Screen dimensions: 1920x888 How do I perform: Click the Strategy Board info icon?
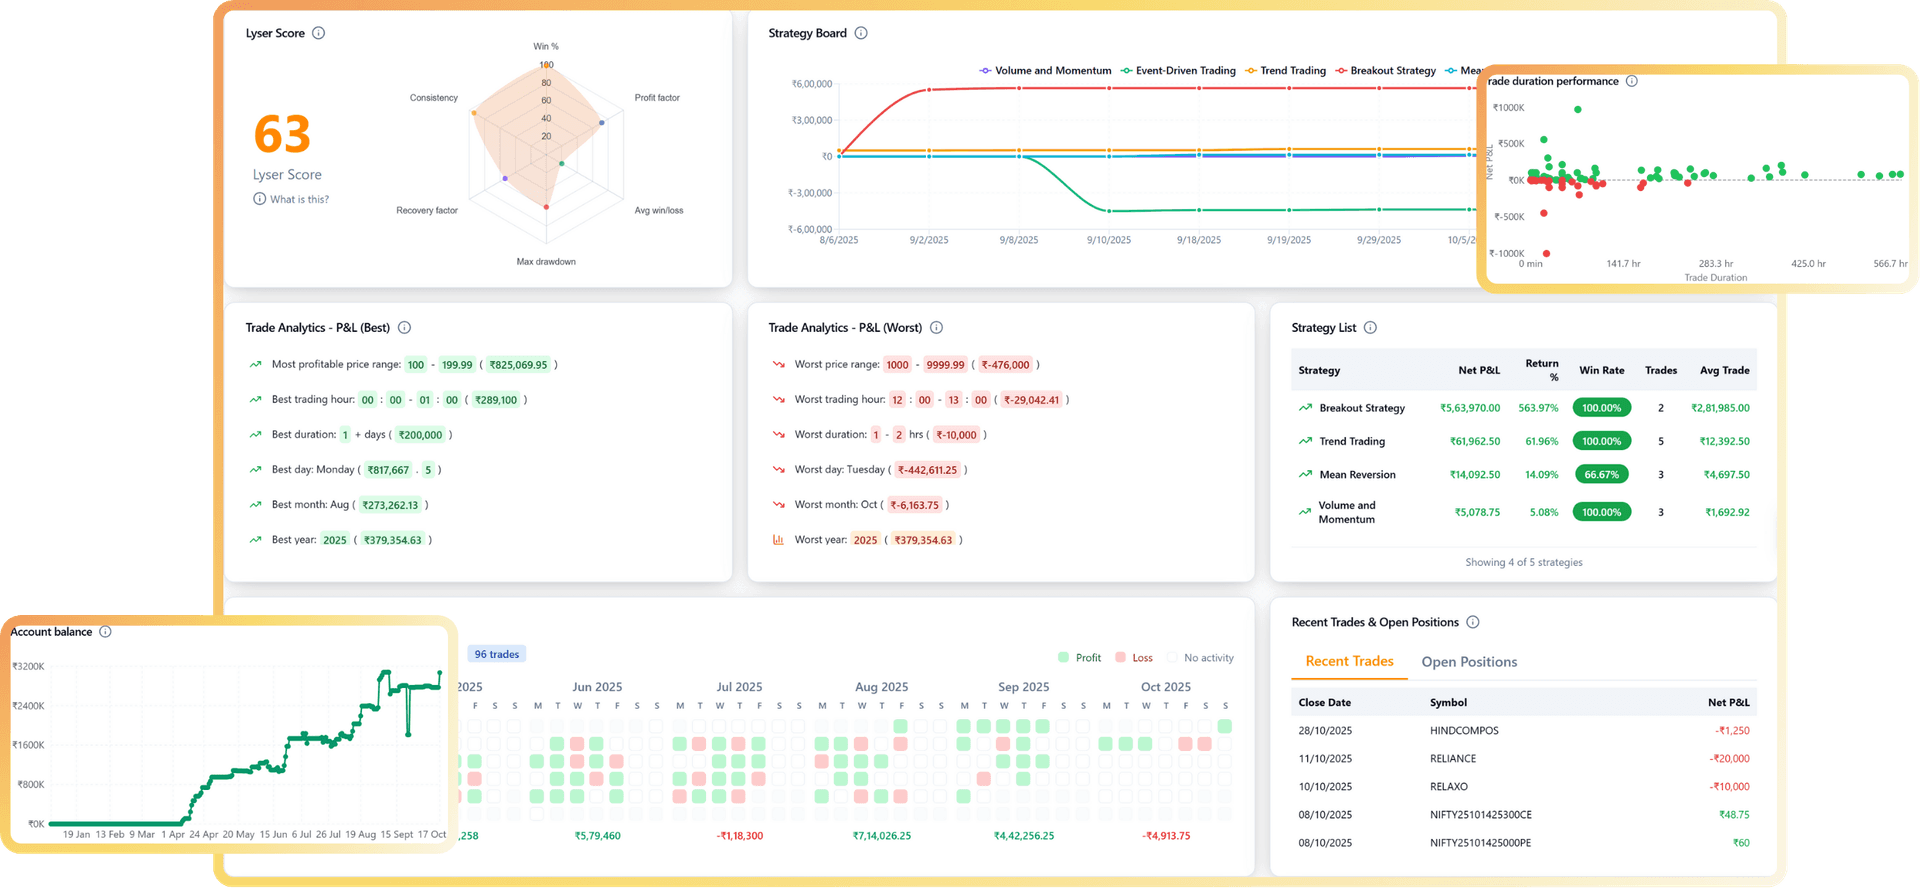click(x=861, y=33)
